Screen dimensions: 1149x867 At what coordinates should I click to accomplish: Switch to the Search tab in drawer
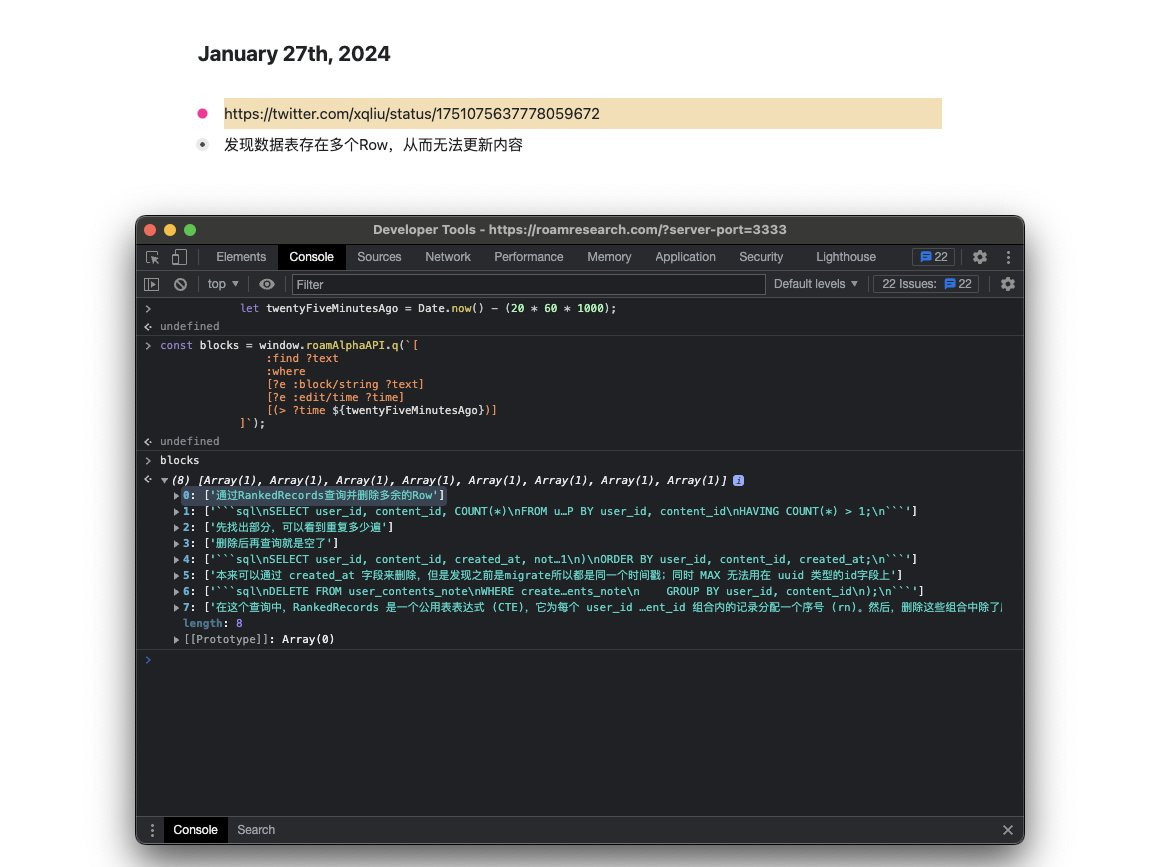(256, 830)
